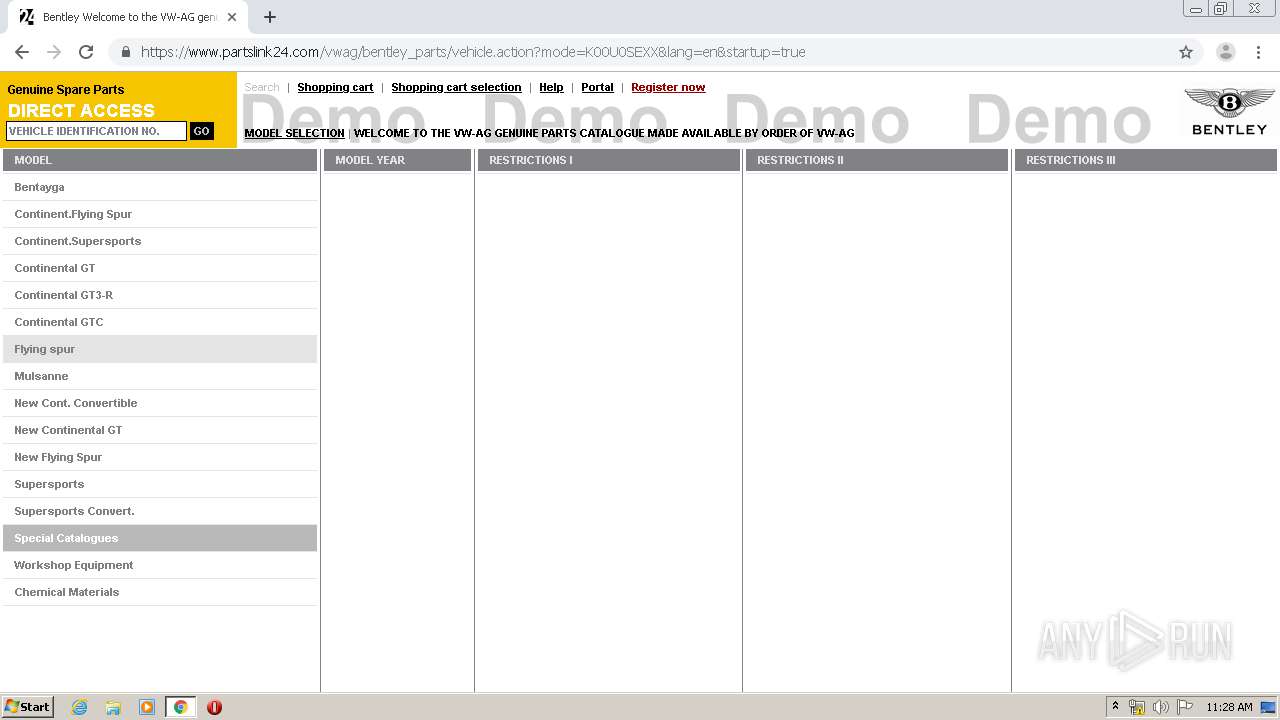Select the Continental GT model

tap(160, 268)
